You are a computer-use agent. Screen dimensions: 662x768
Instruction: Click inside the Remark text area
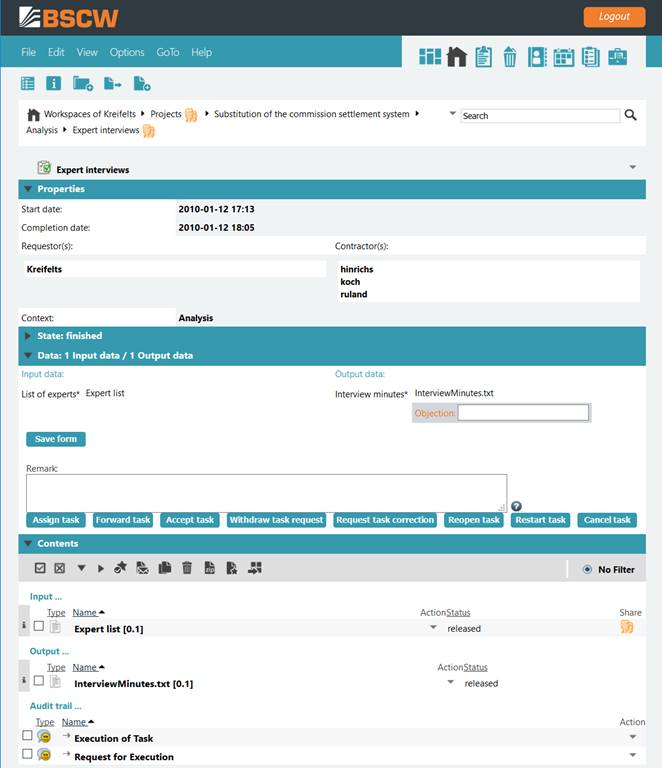coord(266,492)
